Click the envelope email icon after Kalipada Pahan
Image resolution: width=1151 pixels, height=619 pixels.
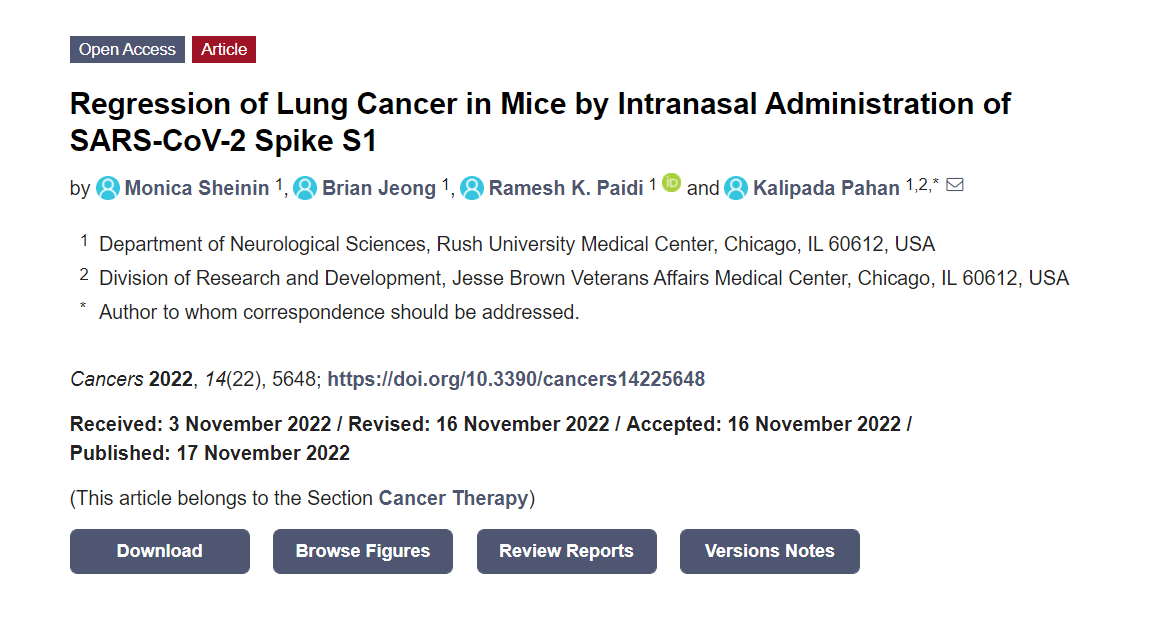click(954, 184)
